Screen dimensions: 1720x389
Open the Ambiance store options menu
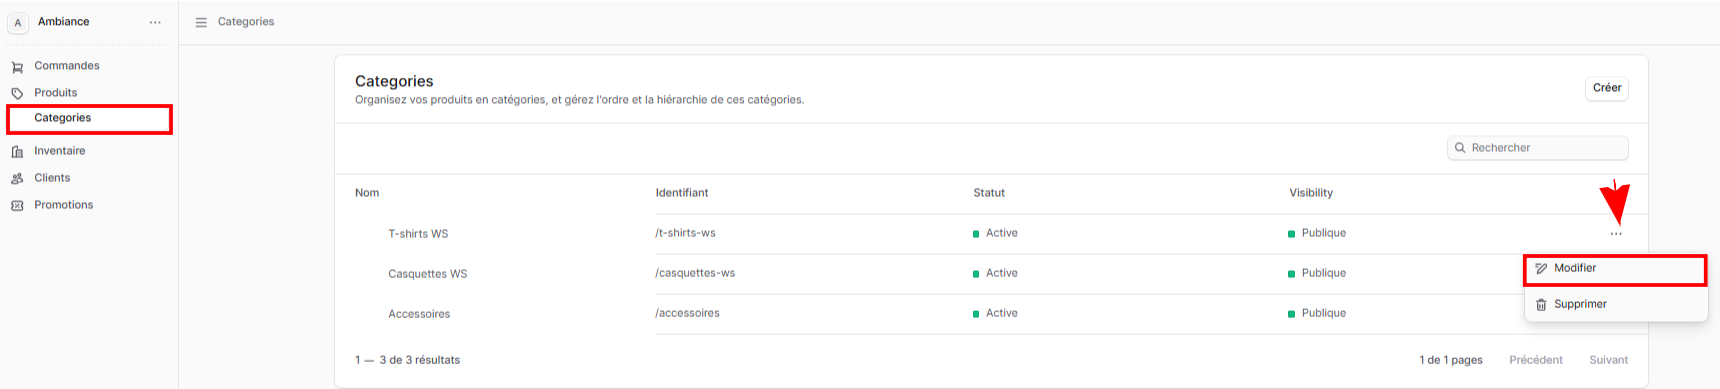pos(155,22)
